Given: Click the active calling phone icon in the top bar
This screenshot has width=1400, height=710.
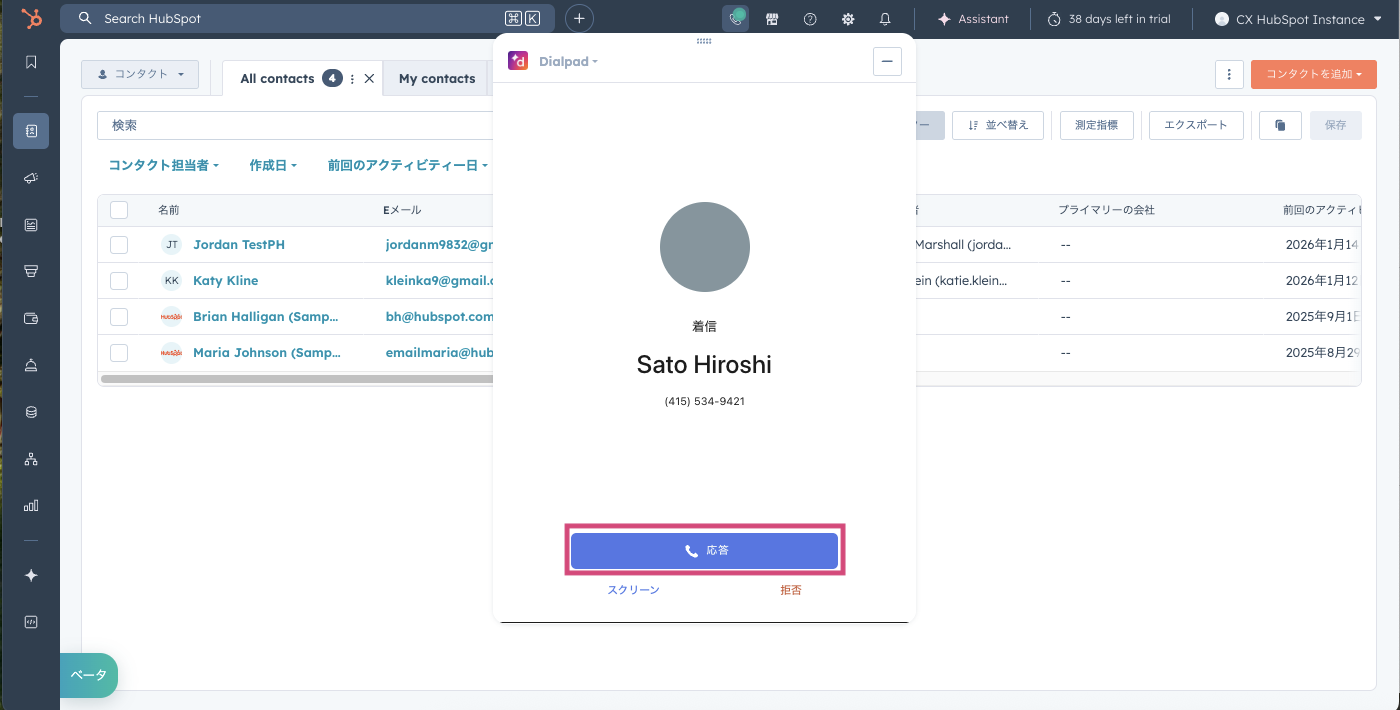Looking at the screenshot, I should tap(735, 18).
